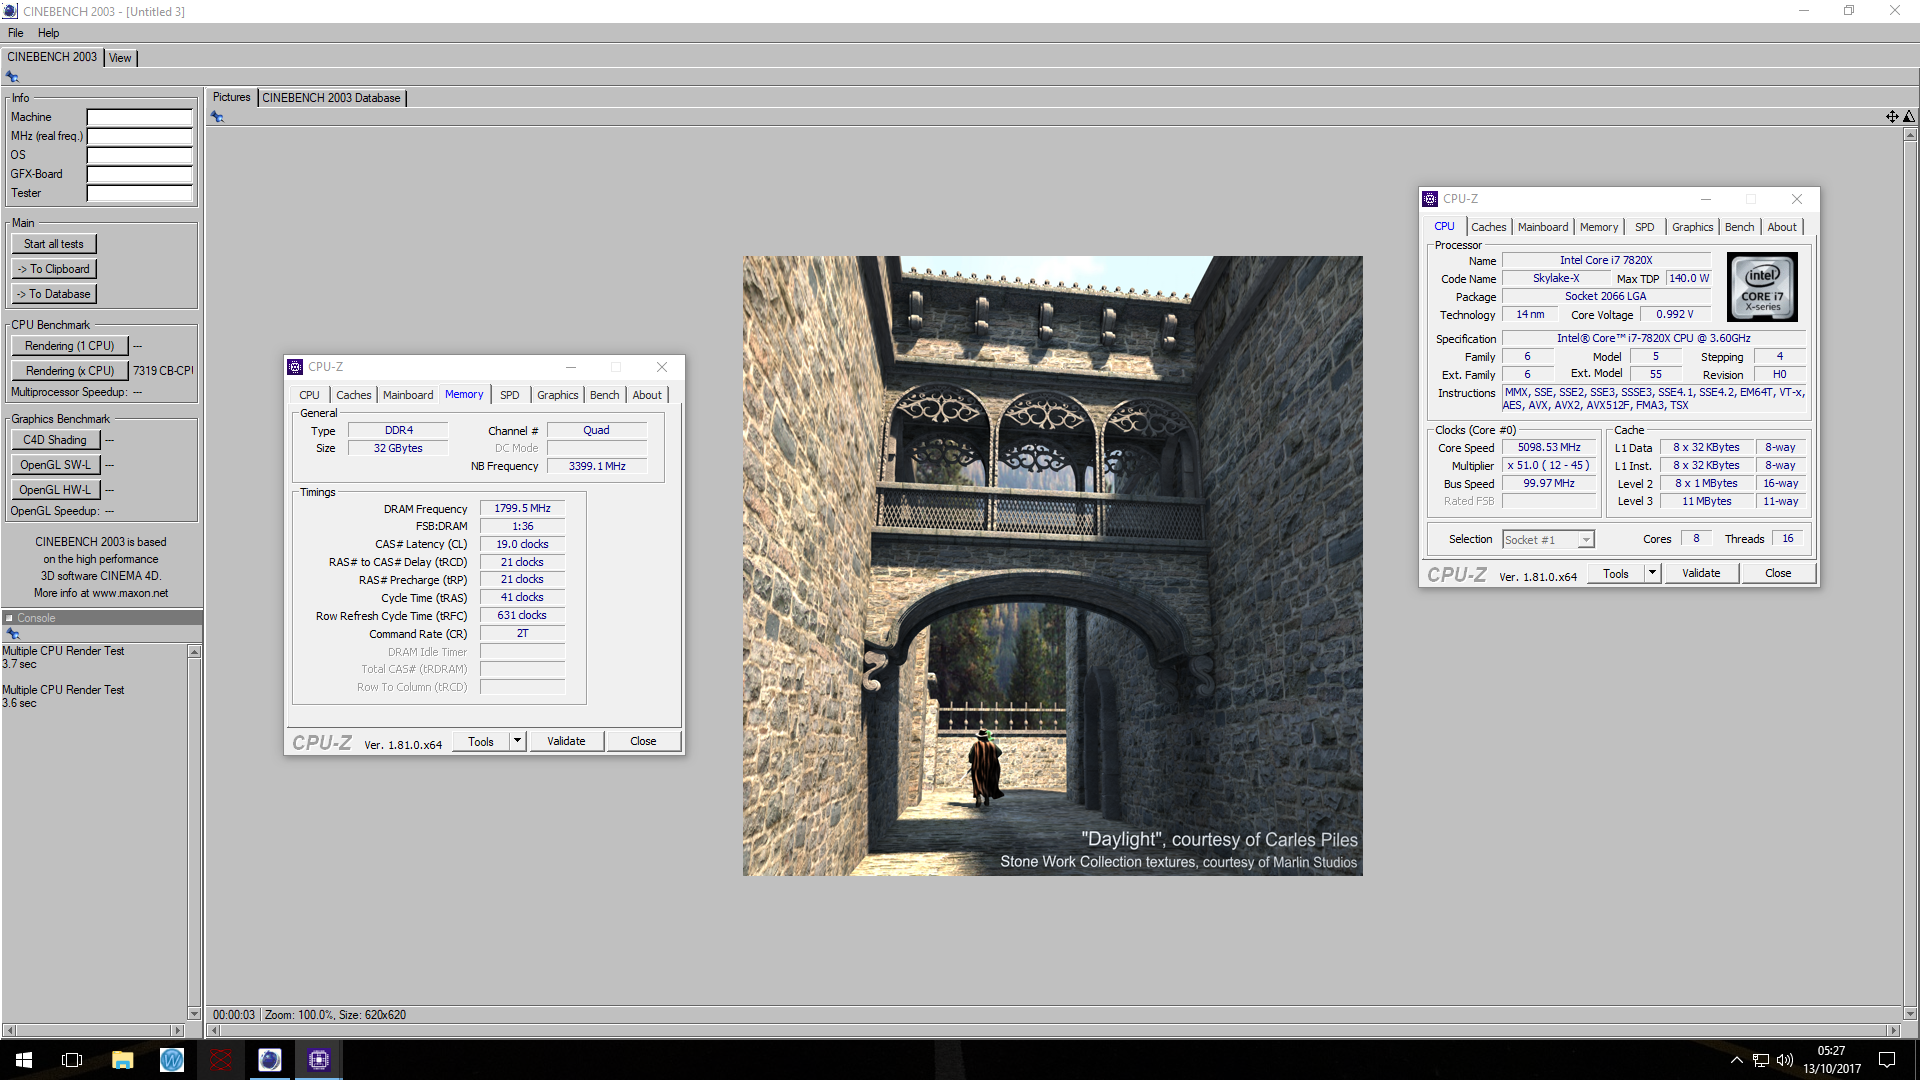
Task: Click Validate in the CPU-Z Memory window
Action: click(x=566, y=741)
